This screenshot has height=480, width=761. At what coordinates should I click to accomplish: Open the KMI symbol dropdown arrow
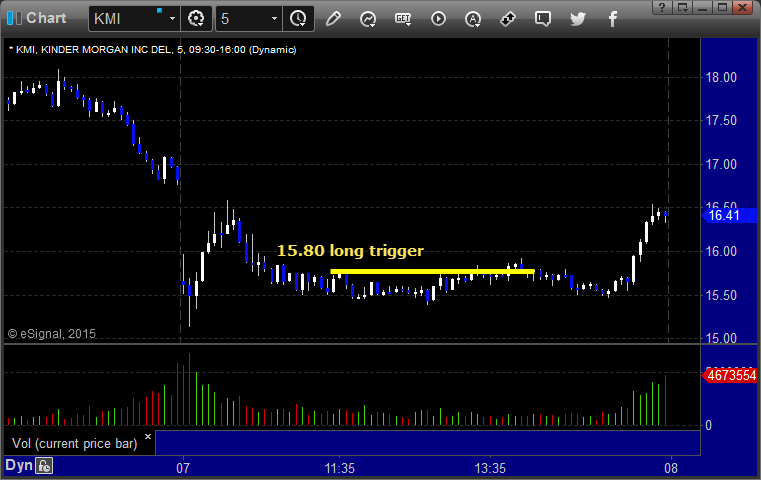pos(172,19)
